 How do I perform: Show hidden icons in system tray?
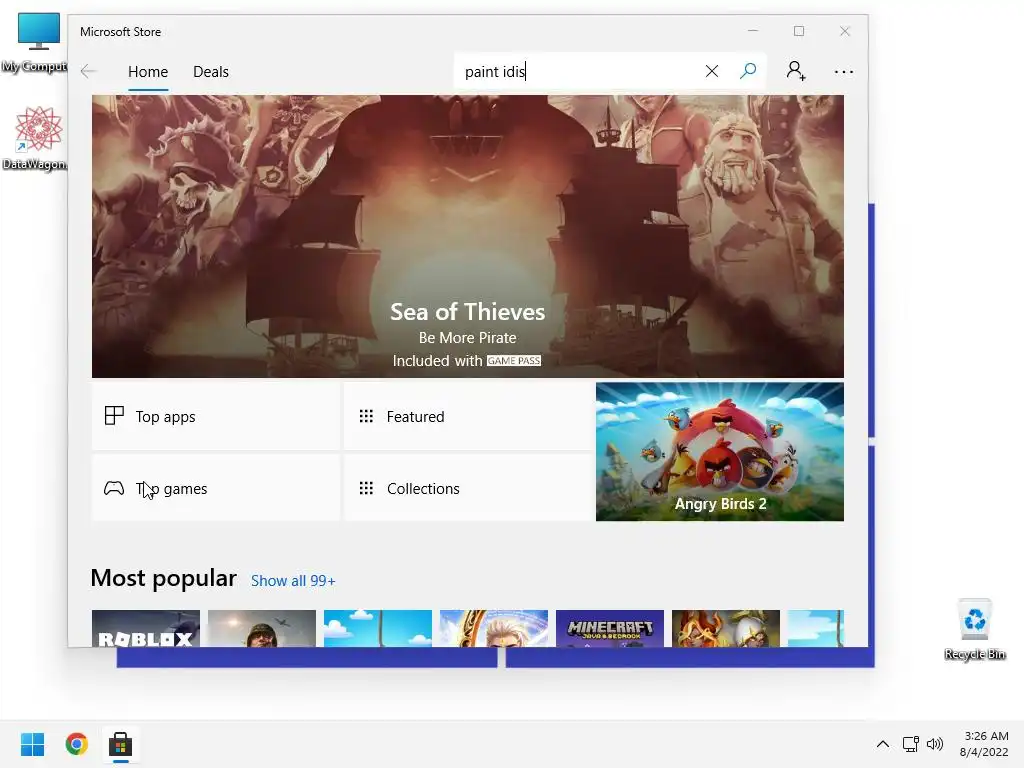[882, 744]
